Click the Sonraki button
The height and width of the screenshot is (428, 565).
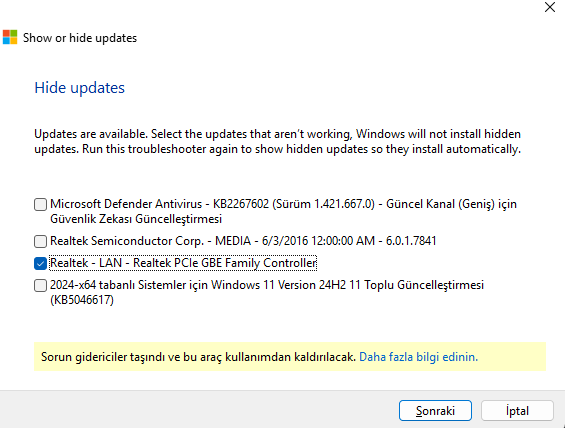pos(435,410)
